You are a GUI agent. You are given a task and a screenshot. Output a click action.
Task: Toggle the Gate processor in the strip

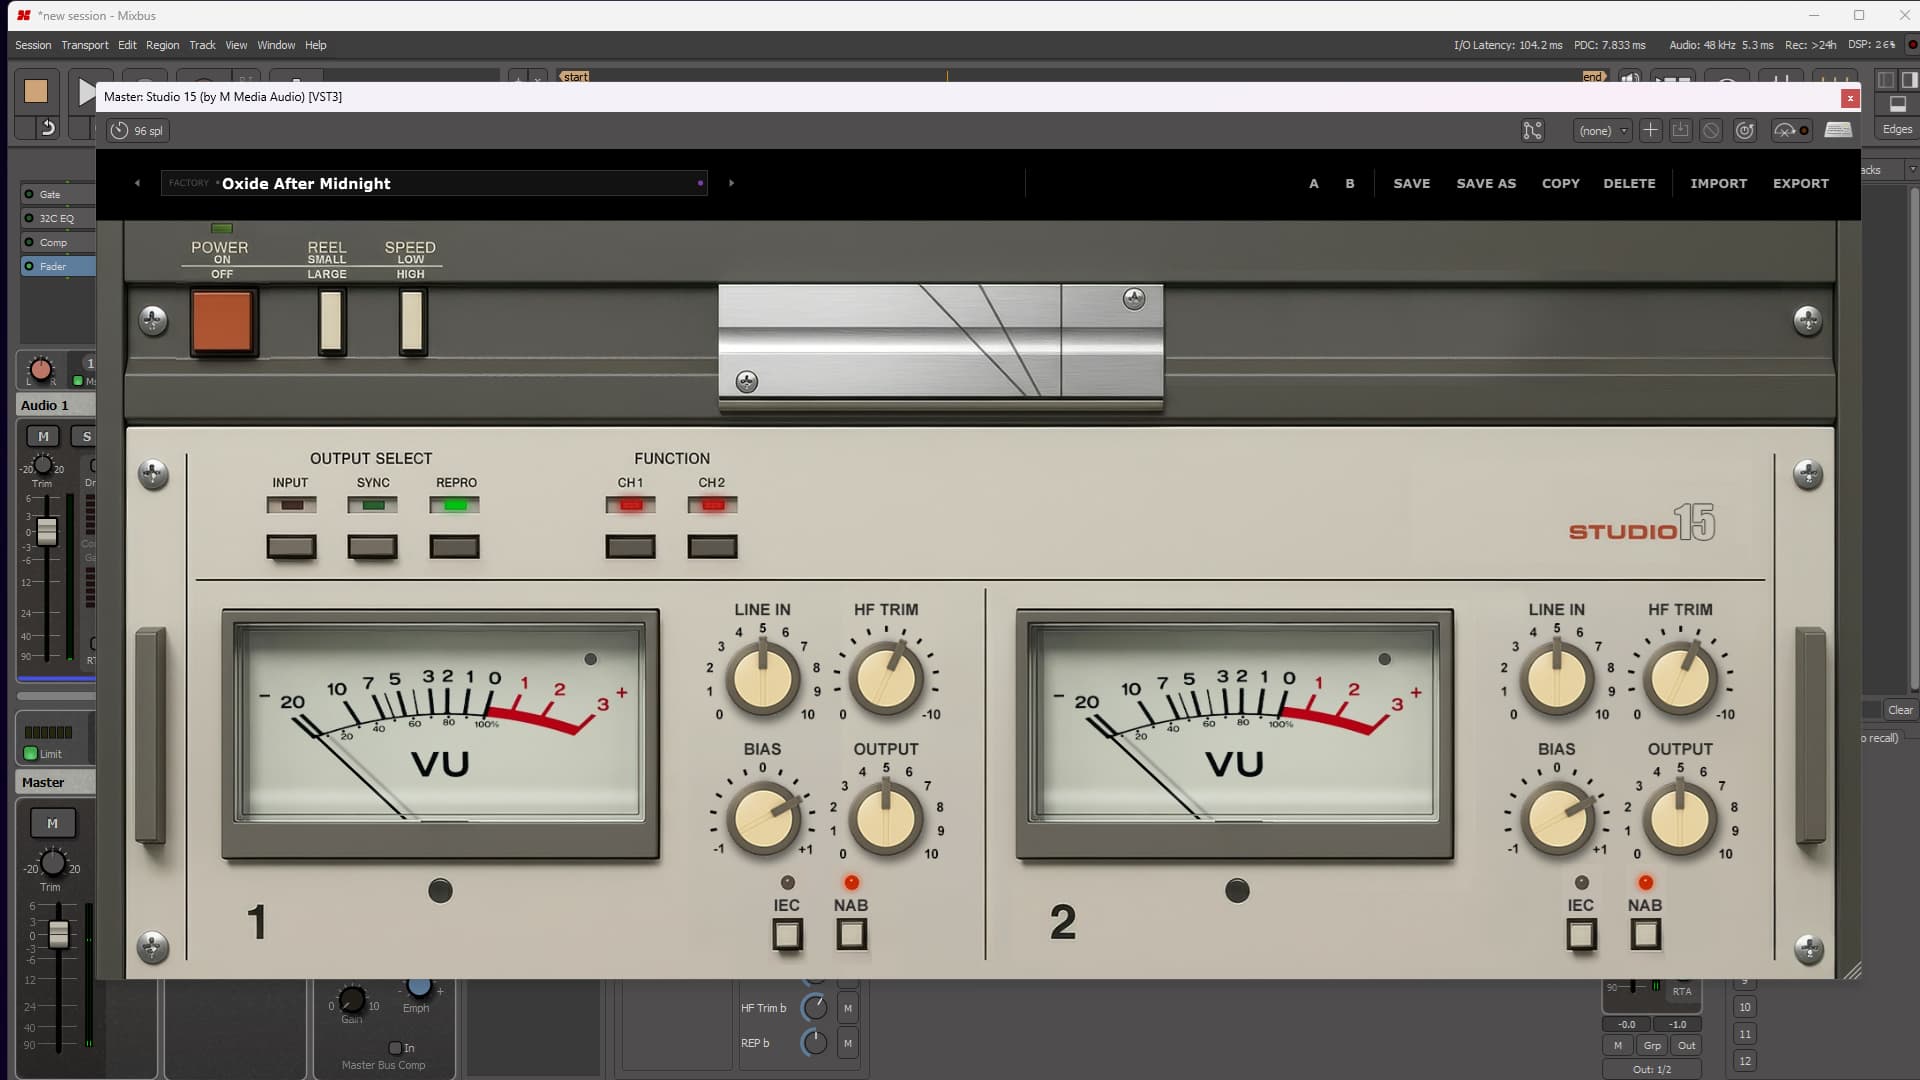click(x=29, y=194)
